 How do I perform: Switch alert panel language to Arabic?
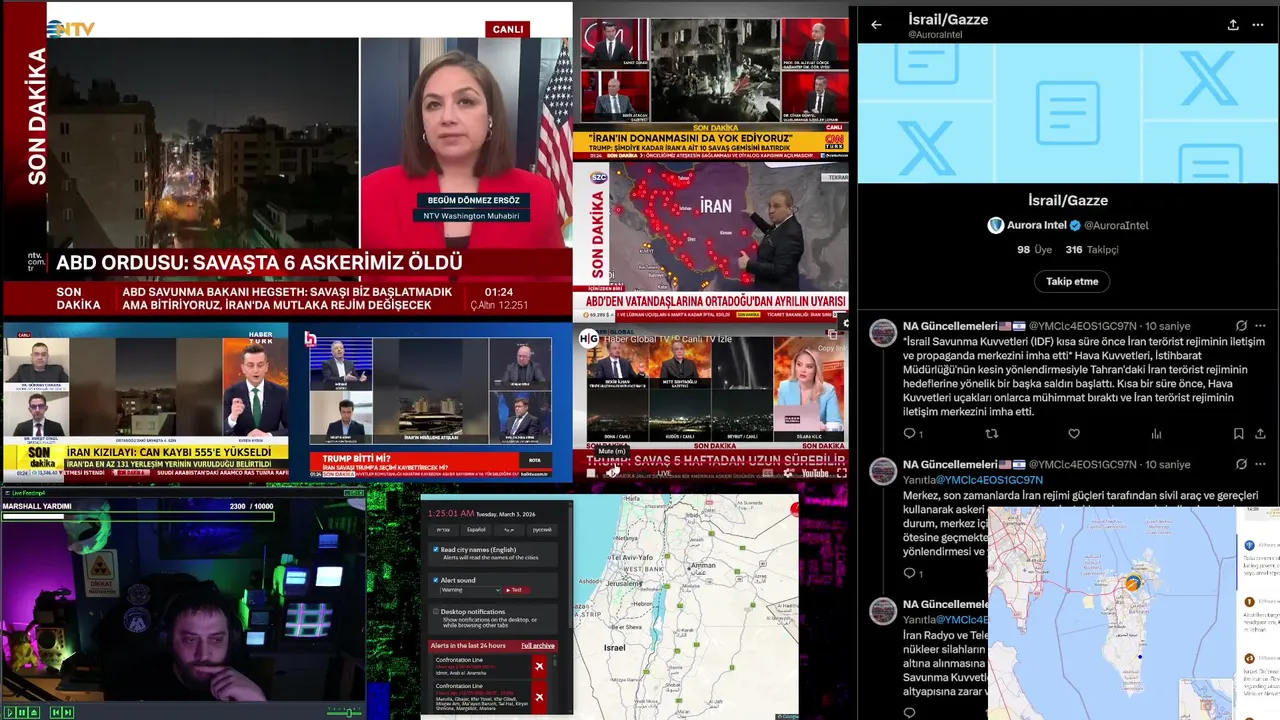[509, 530]
